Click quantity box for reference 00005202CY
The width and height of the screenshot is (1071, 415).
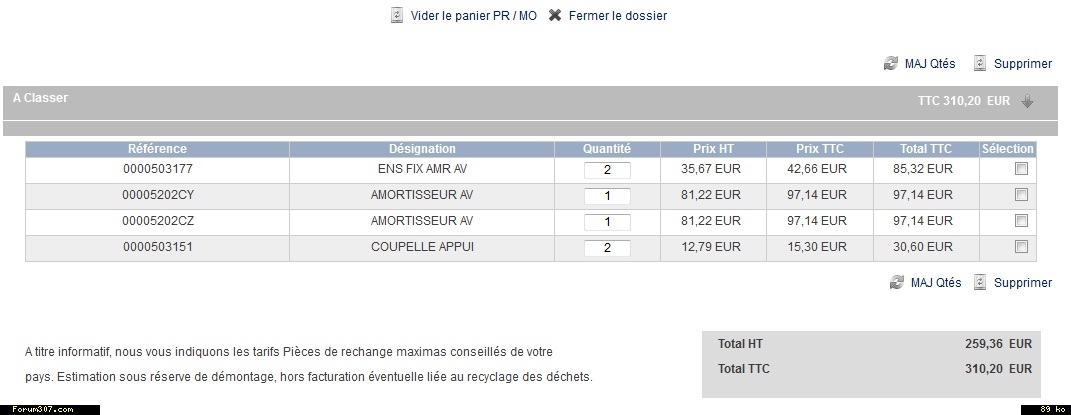click(607, 196)
